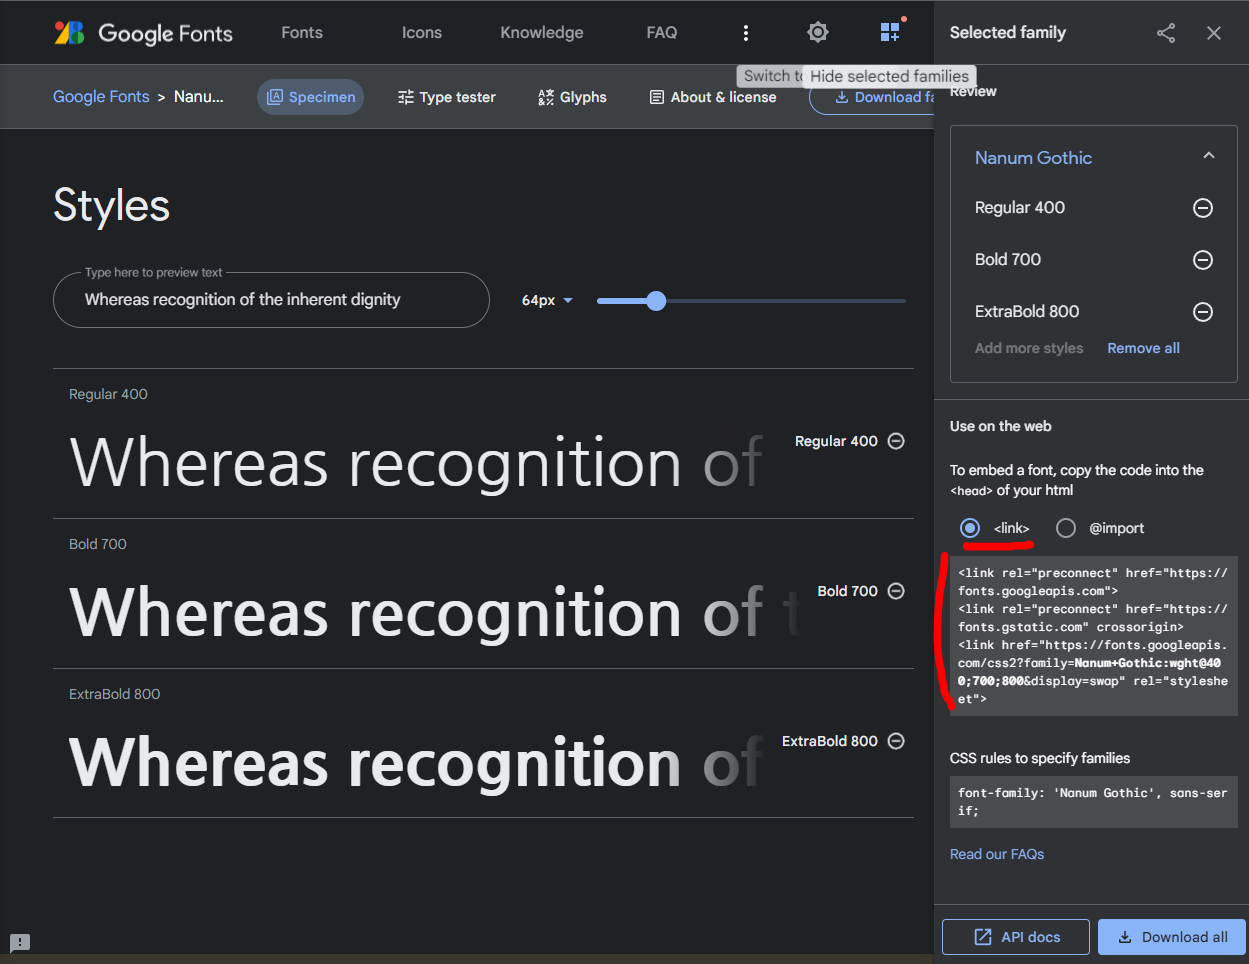The height and width of the screenshot is (964, 1249).
Task: Click the ExtraBold 800 preview text
Action: (415, 763)
